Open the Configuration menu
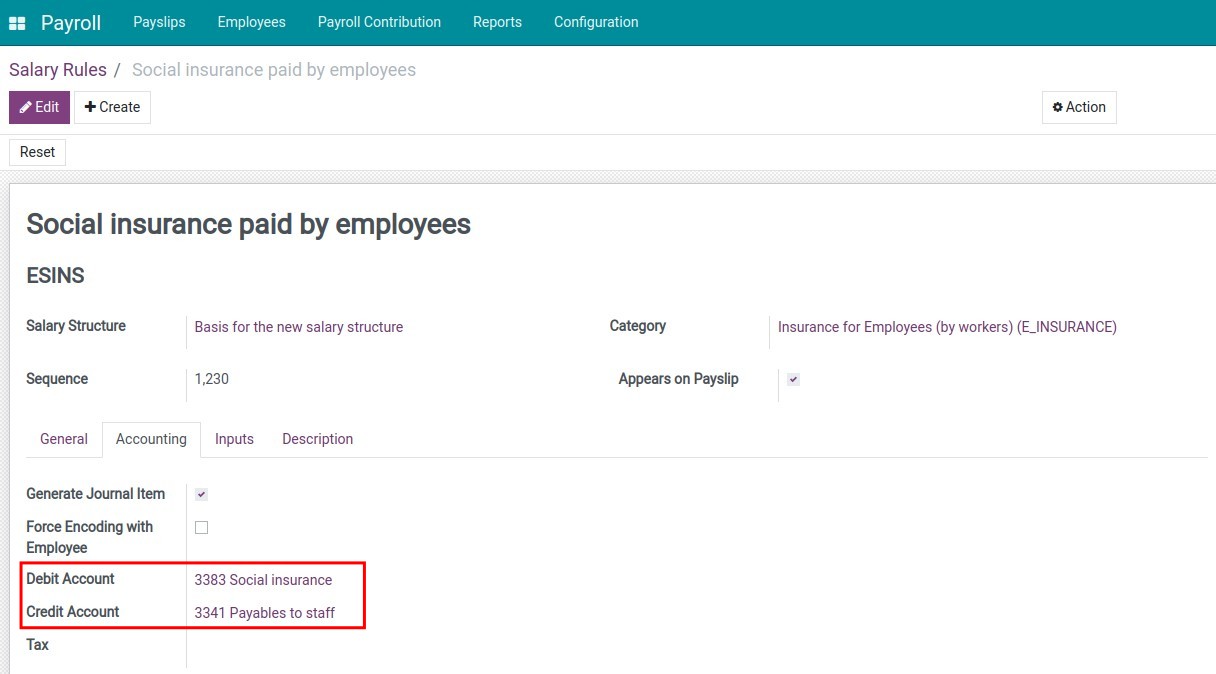The image size is (1216, 674). pyautogui.click(x=595, y=21)
